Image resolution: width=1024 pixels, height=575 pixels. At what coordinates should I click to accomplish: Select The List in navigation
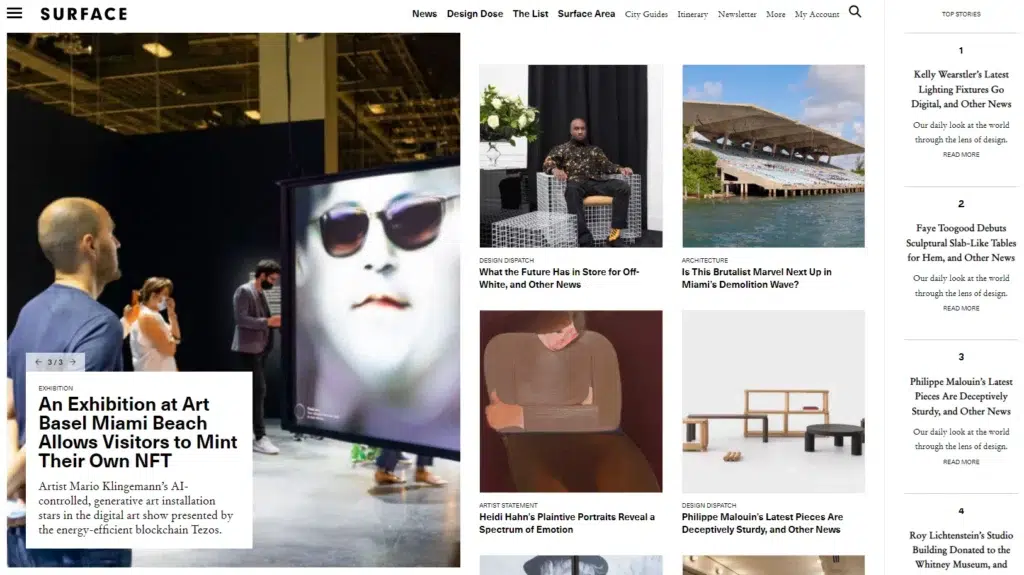[x=530, y=14]
